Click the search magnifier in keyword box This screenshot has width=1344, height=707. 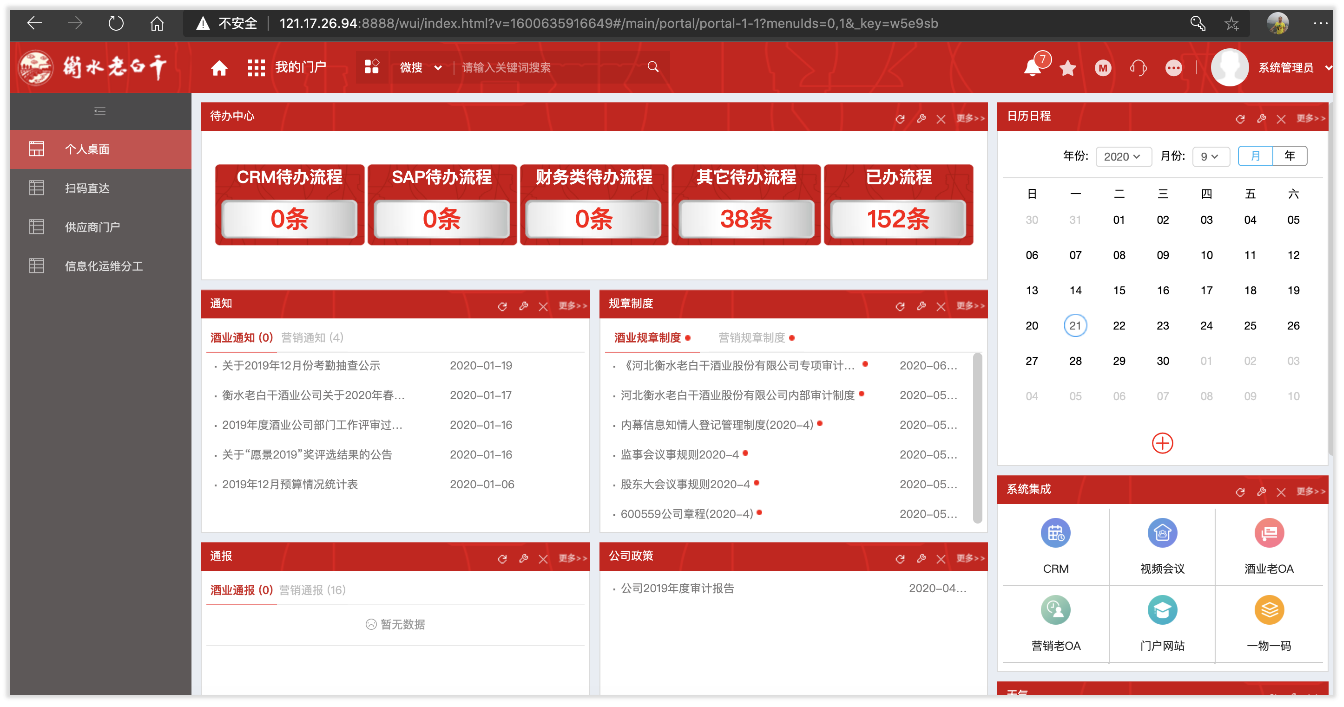click(653, 67)
